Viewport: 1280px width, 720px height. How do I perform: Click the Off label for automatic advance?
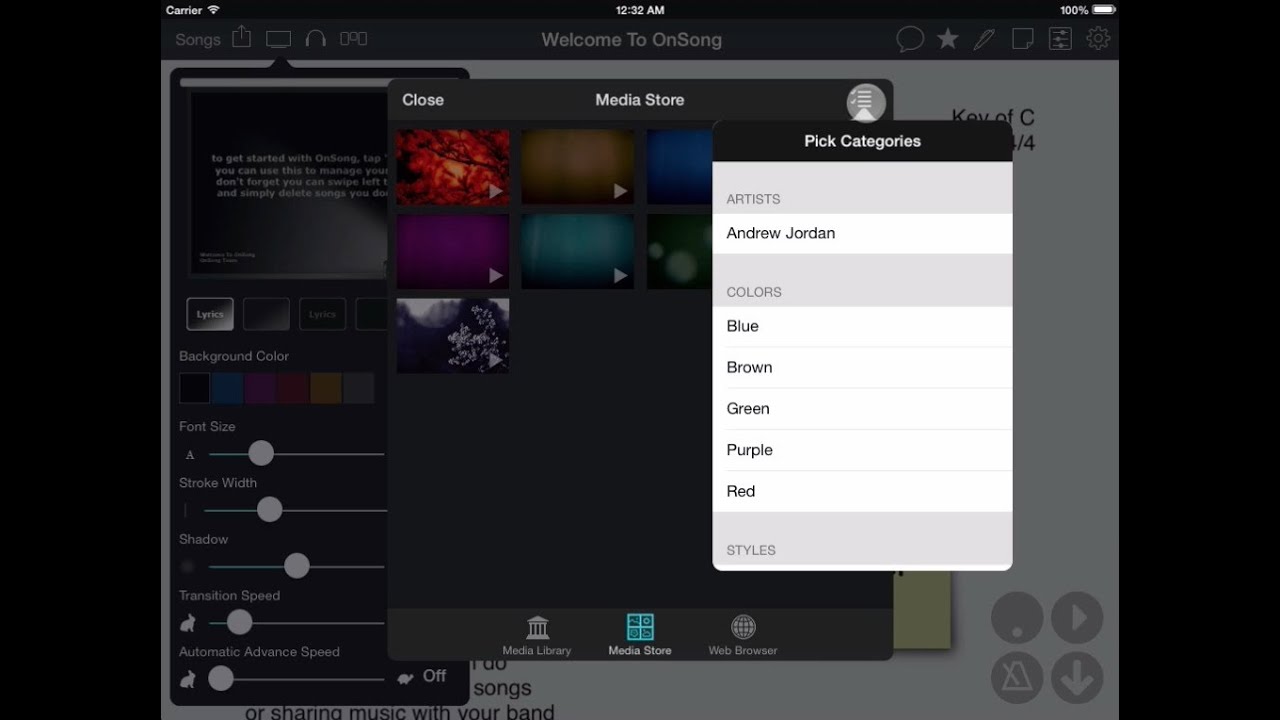[434, 676]
